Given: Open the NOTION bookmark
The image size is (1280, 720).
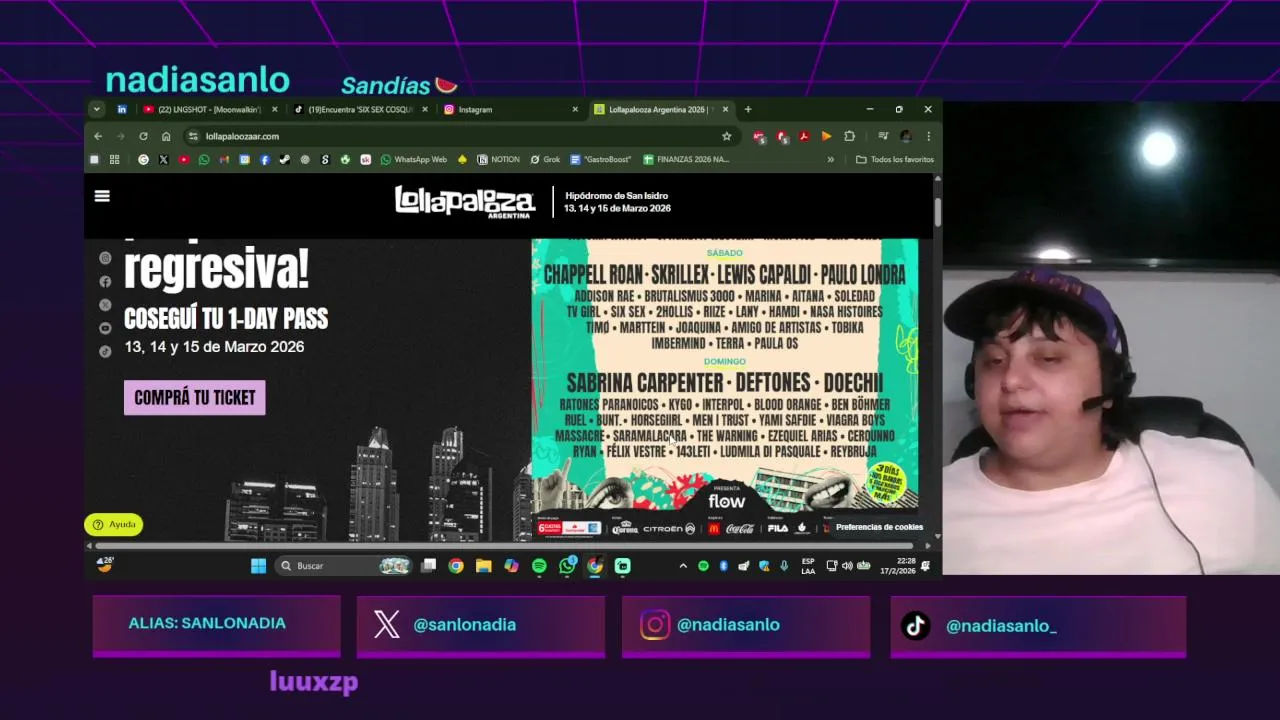Looking at the screenshot, I should (498, 159).
